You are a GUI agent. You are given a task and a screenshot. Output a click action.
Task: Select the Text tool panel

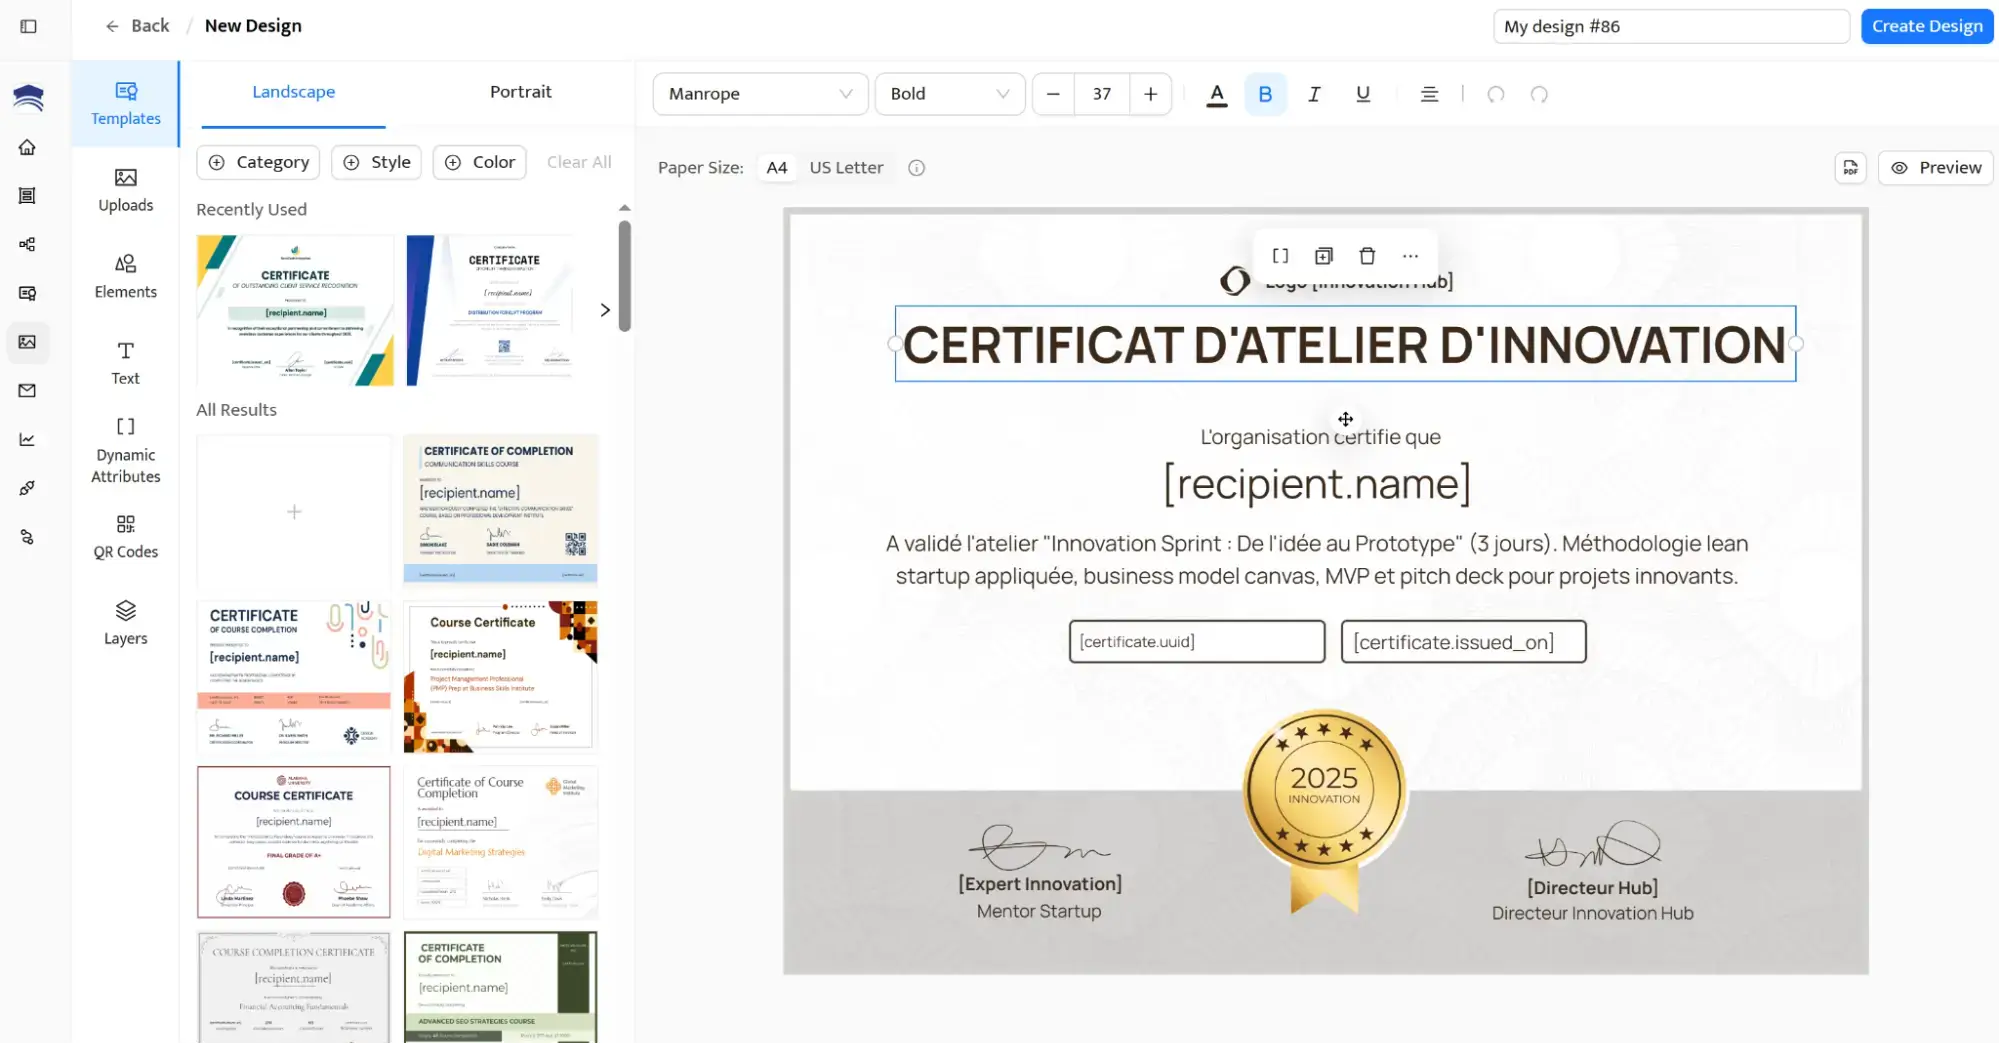tap(125, 363)
